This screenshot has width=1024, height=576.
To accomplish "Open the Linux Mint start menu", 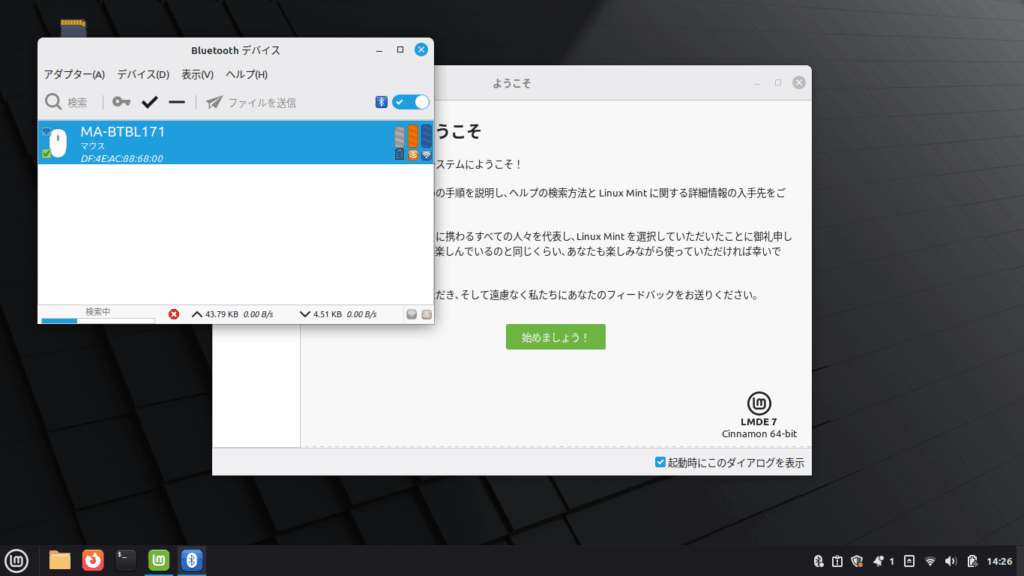I will [15, 560].
